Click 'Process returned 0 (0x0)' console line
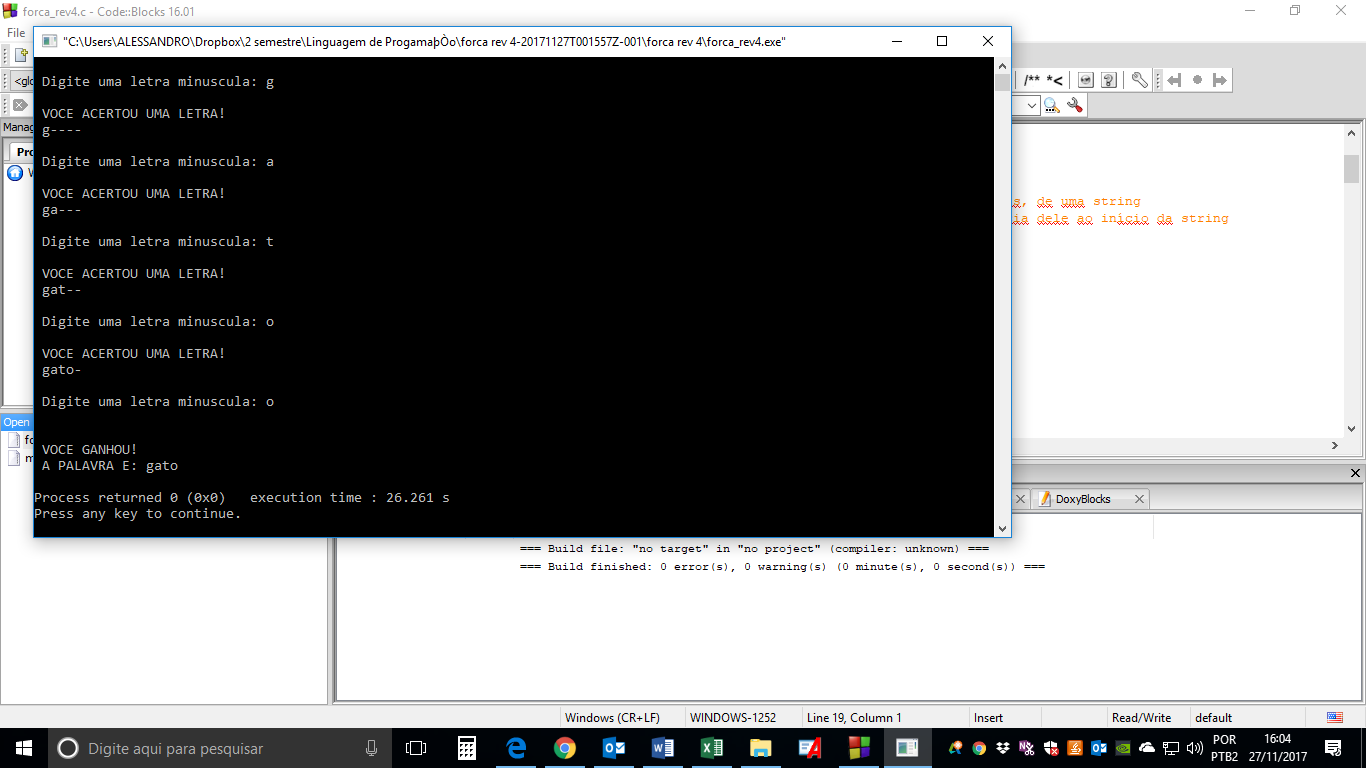 [130, 498]
